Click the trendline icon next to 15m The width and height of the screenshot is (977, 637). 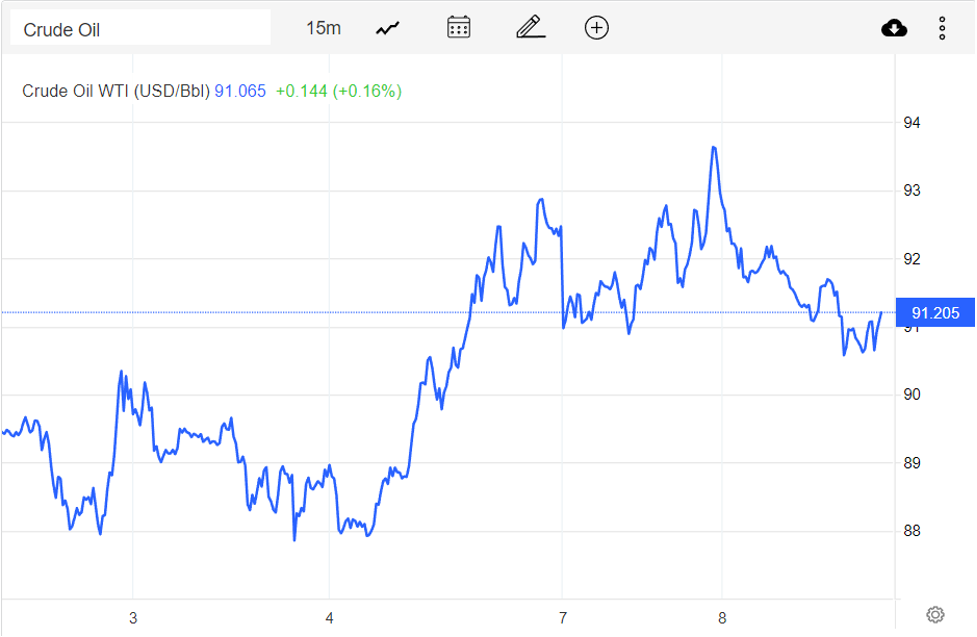coord(386,27)
